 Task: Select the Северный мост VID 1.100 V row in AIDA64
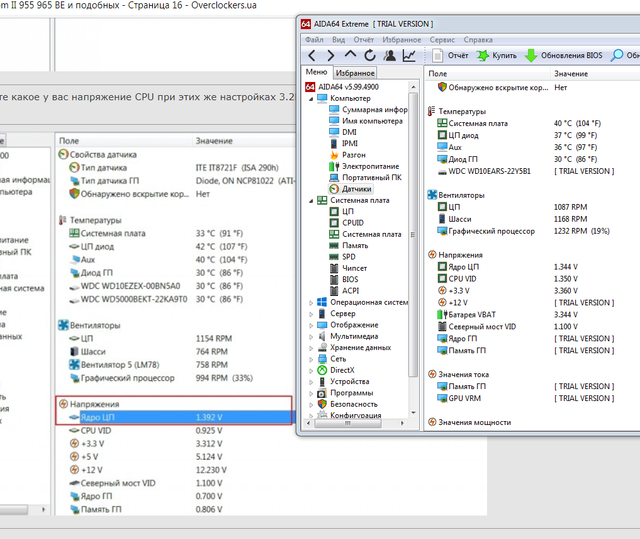click(x=531, y=327)
